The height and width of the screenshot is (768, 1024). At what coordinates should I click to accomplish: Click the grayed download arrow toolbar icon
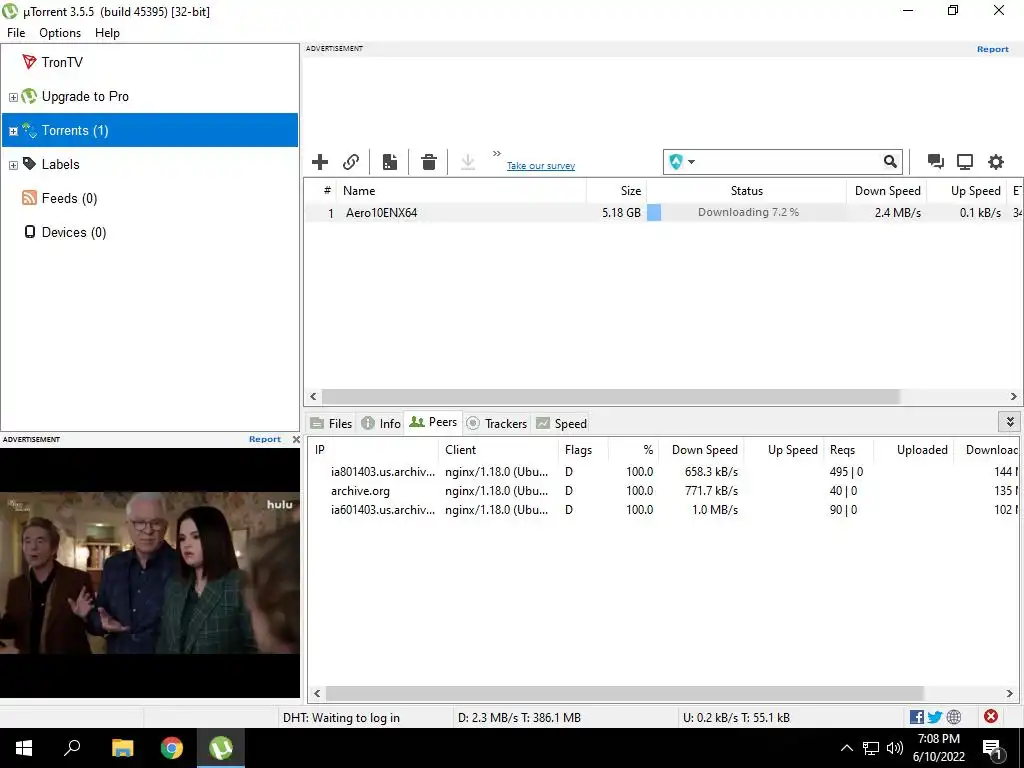[x=468, y=162]
